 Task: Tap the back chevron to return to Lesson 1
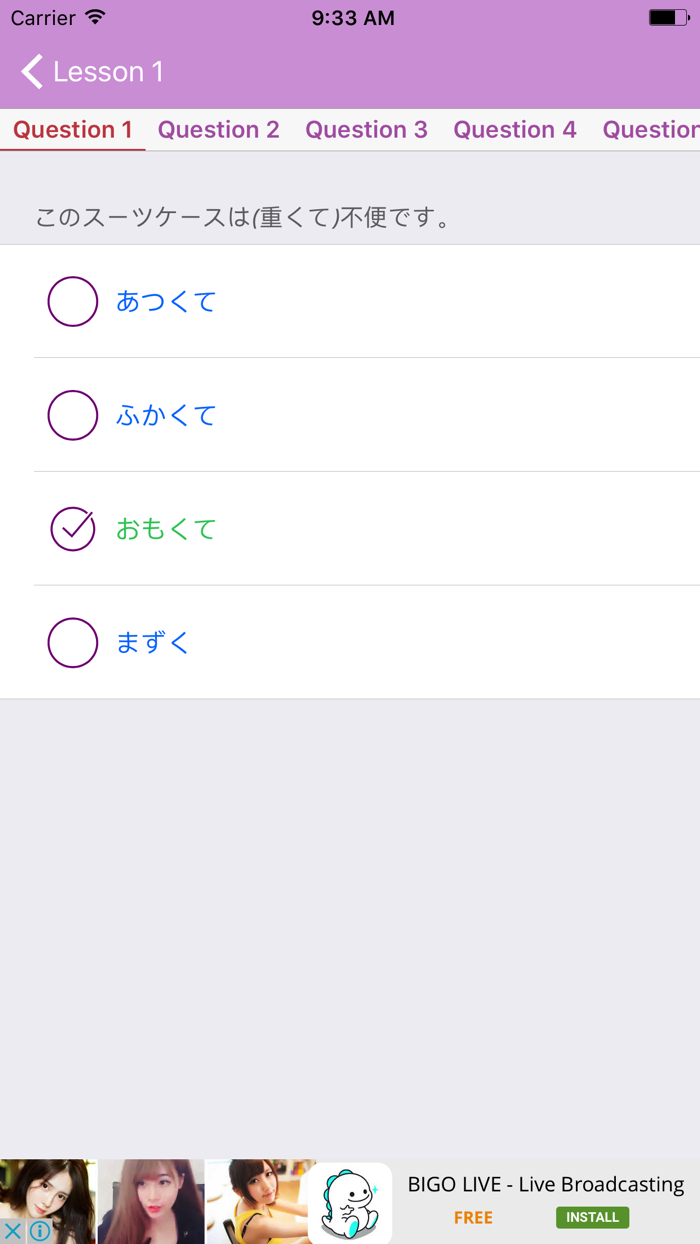31,71
